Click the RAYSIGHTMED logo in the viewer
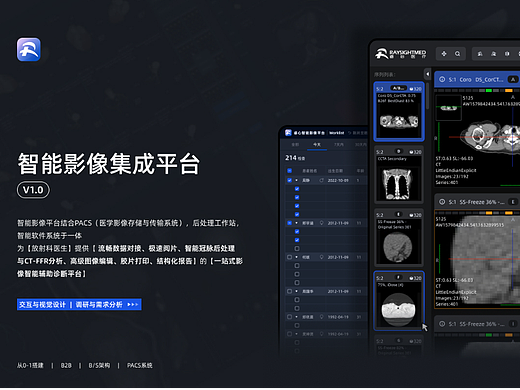This screenshot has height=390, width=520. 400,53
